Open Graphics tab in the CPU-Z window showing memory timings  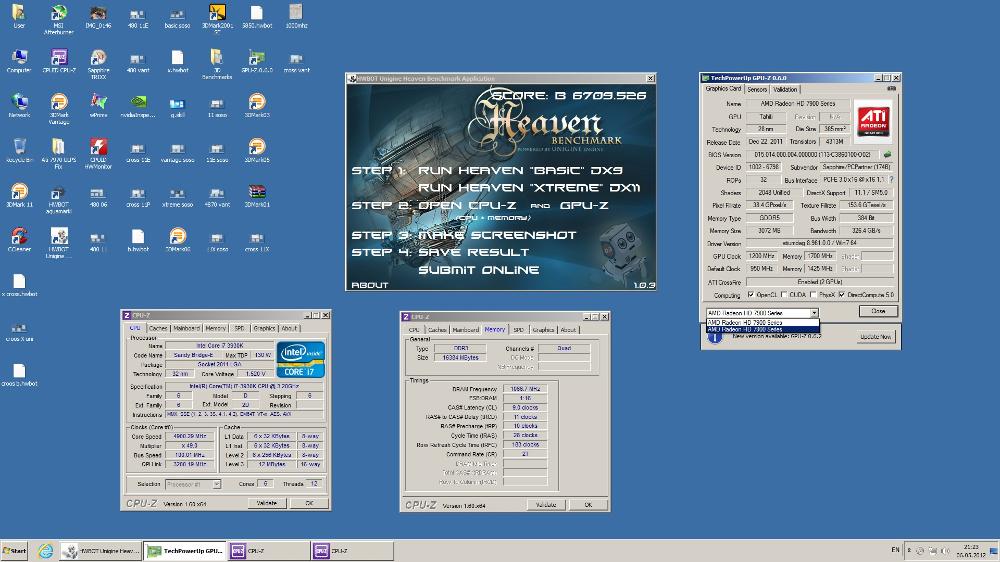[x=543, y=330]
